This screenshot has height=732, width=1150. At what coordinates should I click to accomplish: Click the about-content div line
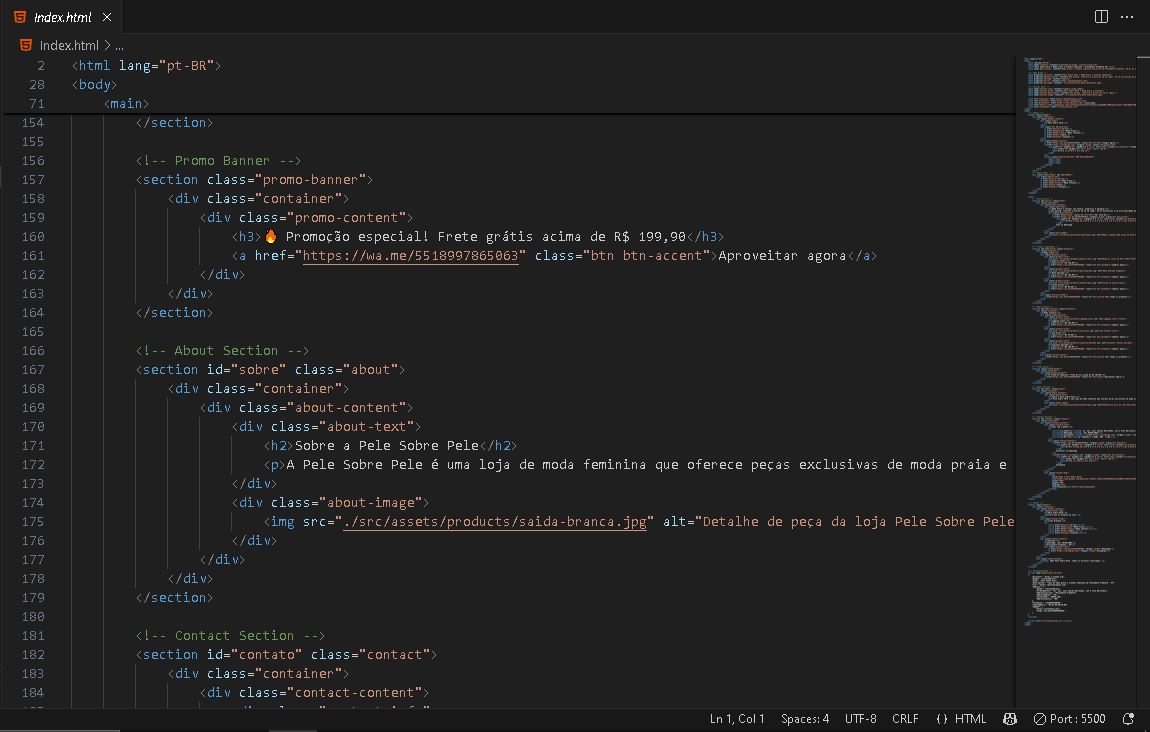[306, 408]
